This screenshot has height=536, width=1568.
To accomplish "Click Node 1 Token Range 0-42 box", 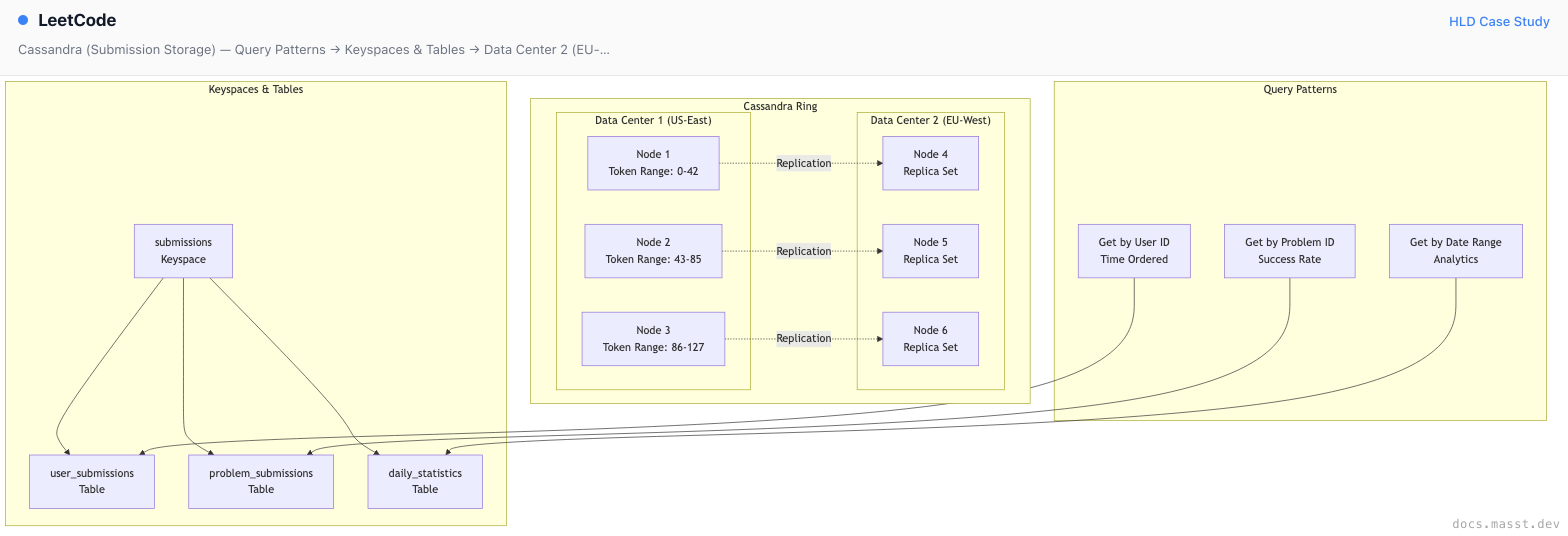I will point(653,163).
